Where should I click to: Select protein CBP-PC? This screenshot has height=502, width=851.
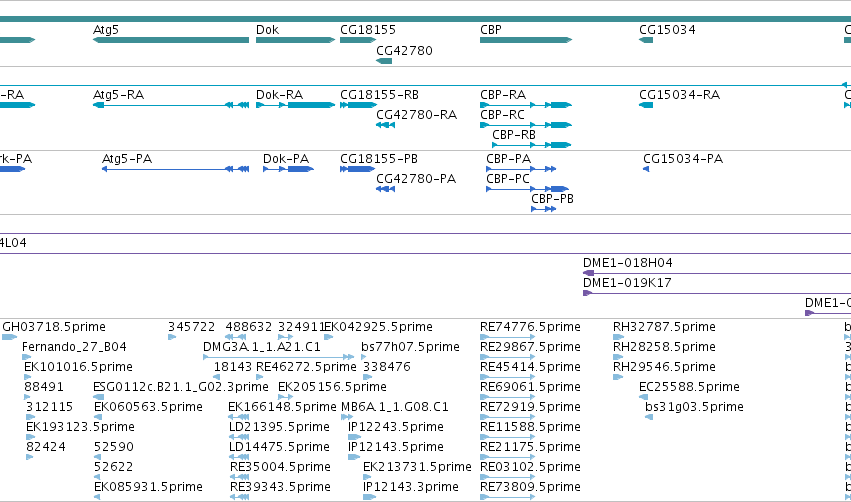pyautogui.click(x=527, y=189)
